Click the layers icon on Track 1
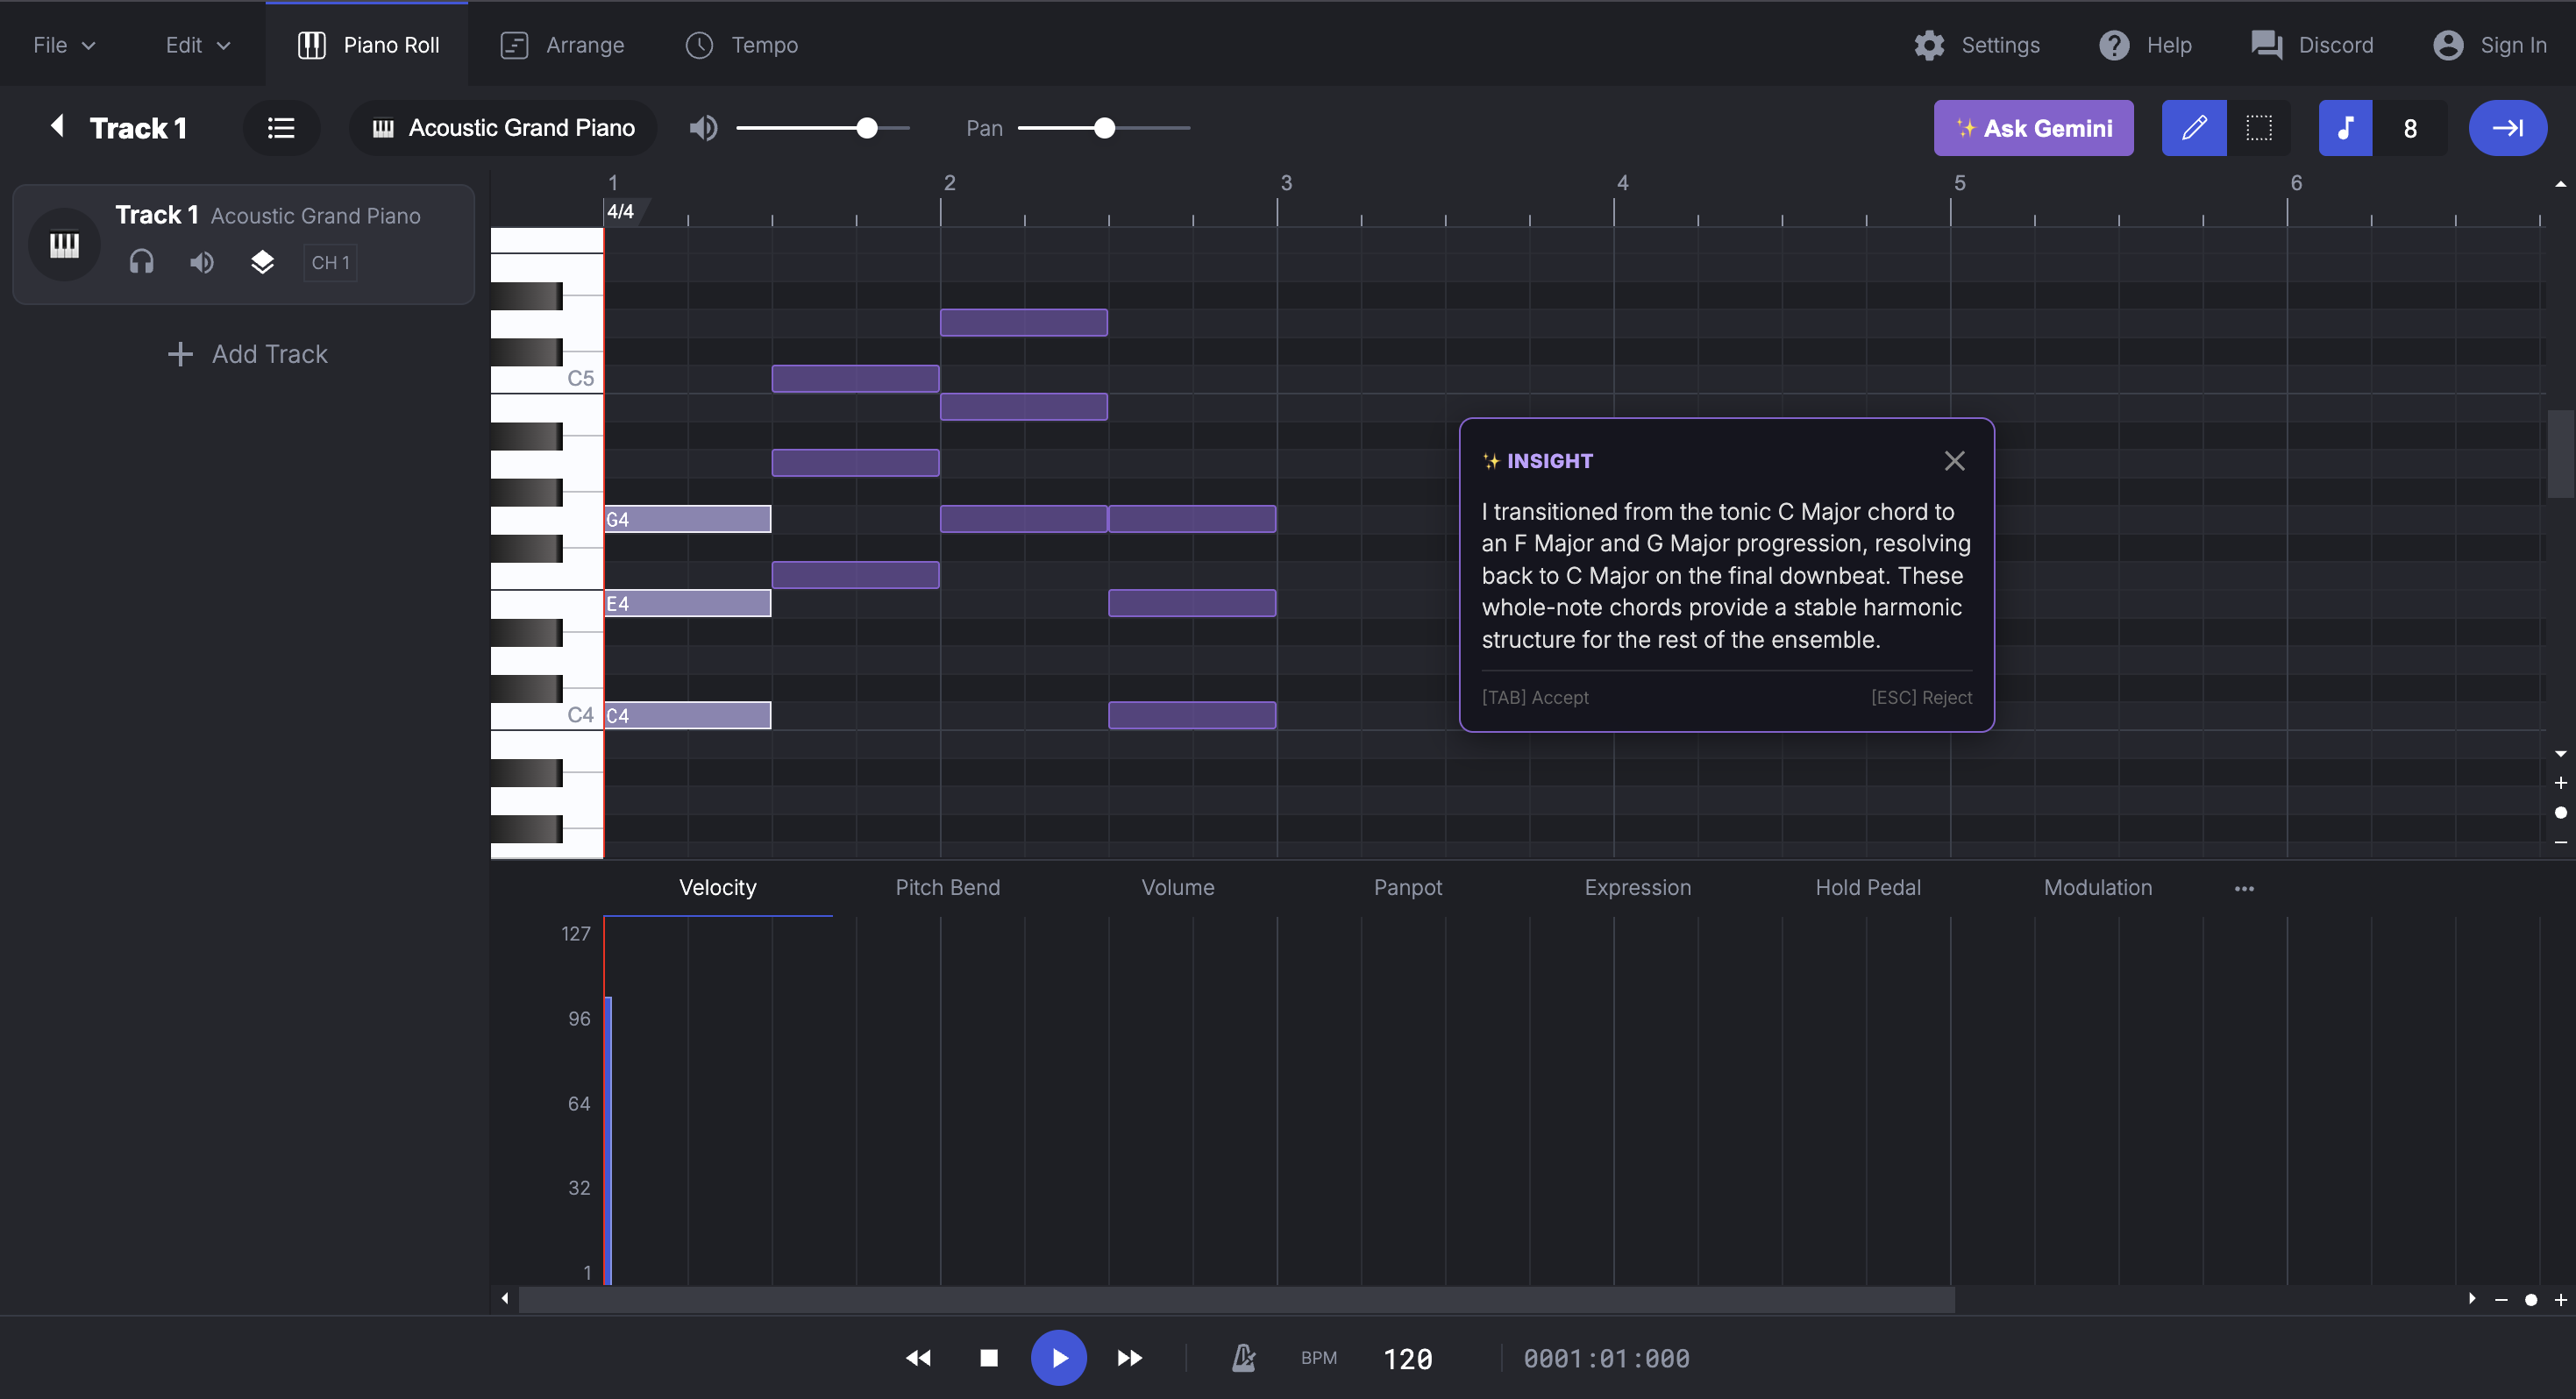Screen dimensions: 2576x1399 (262, 262)
